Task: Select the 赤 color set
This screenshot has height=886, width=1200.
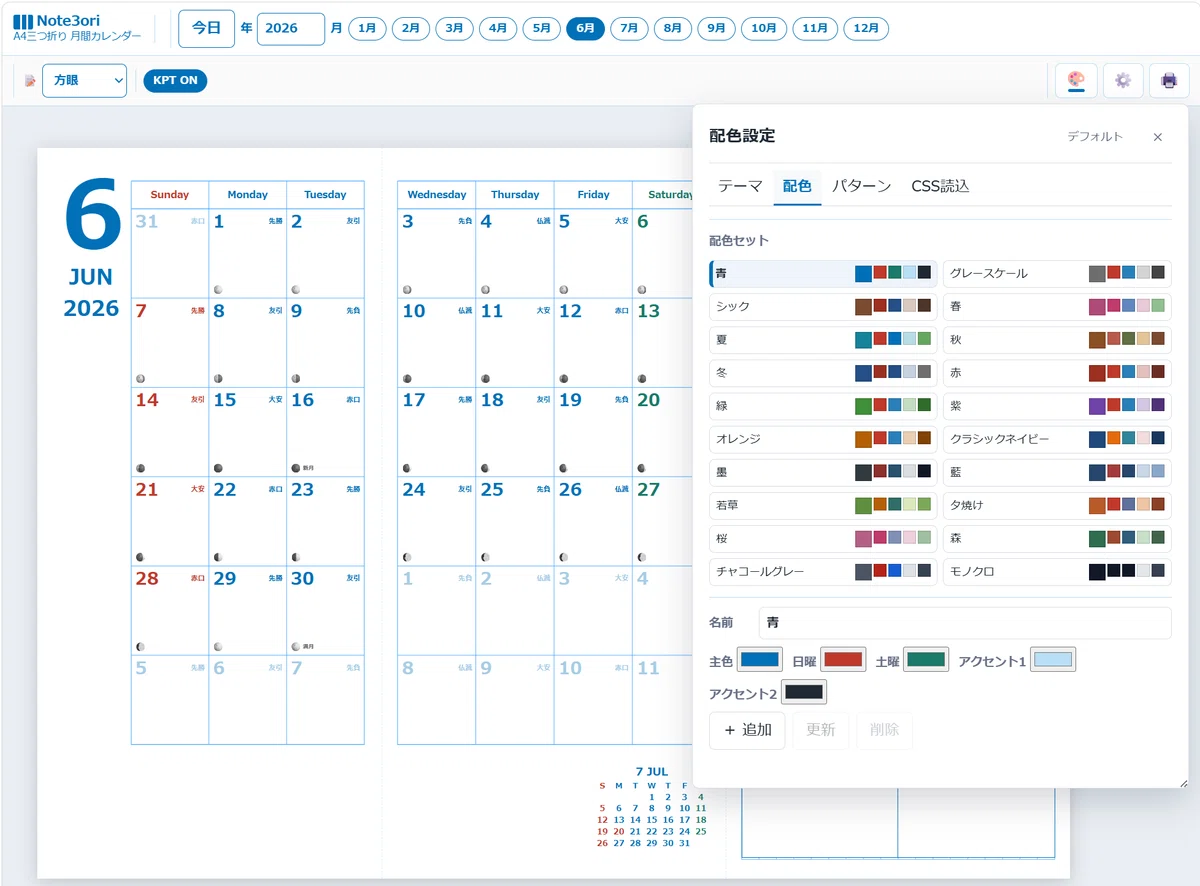Action: click(x=1057, y=373)
